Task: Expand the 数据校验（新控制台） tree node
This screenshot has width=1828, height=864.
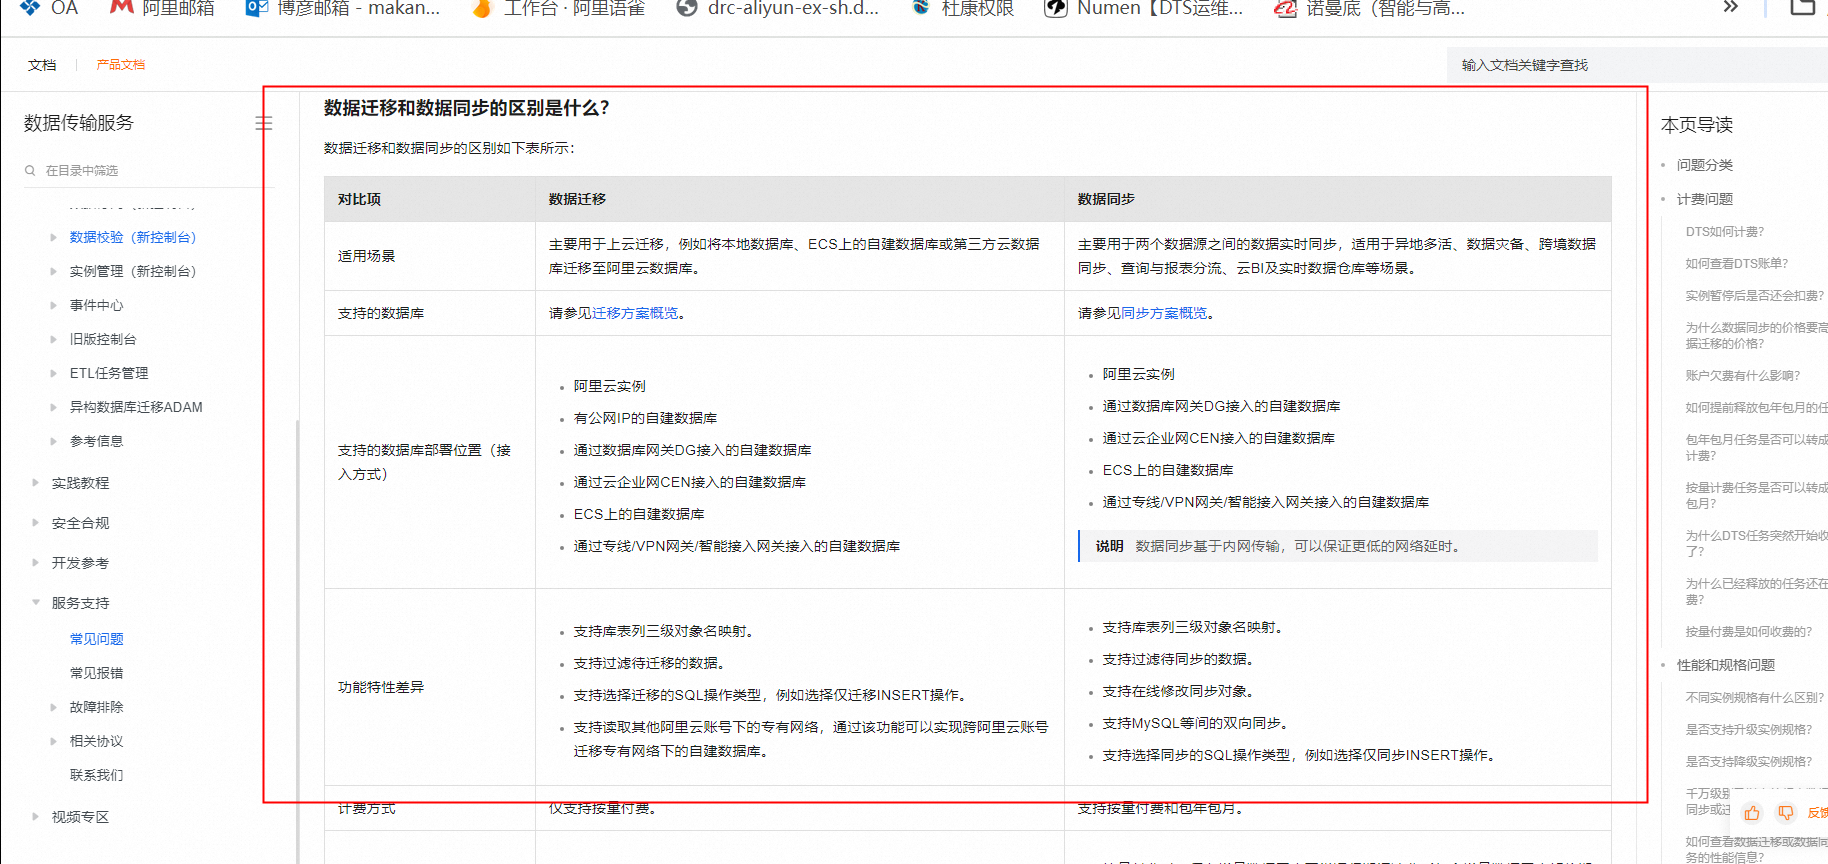Action: (x=53, y=237)
